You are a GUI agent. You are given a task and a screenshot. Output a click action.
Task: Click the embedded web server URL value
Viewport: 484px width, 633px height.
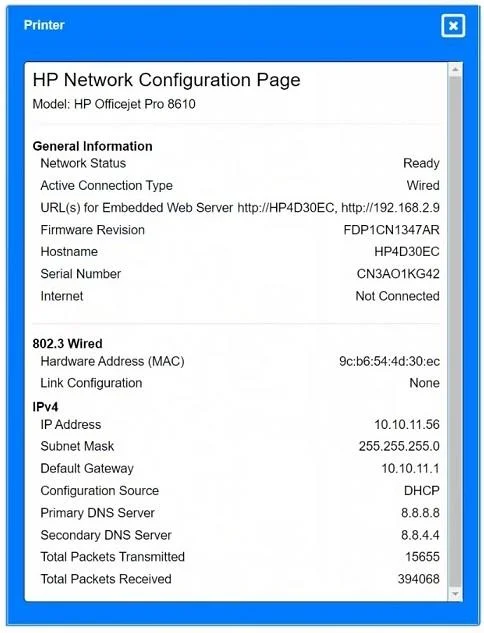(338, 208)
